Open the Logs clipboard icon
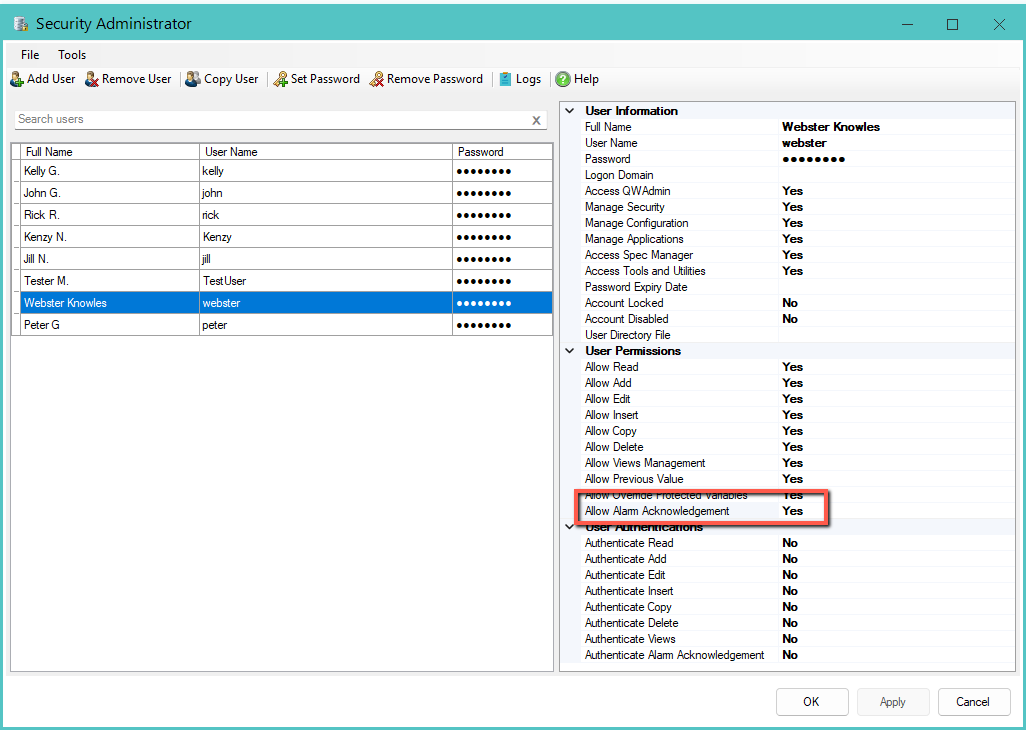Image resolution: width=1026 pixels, height=730 pixels. coord(505,79)
